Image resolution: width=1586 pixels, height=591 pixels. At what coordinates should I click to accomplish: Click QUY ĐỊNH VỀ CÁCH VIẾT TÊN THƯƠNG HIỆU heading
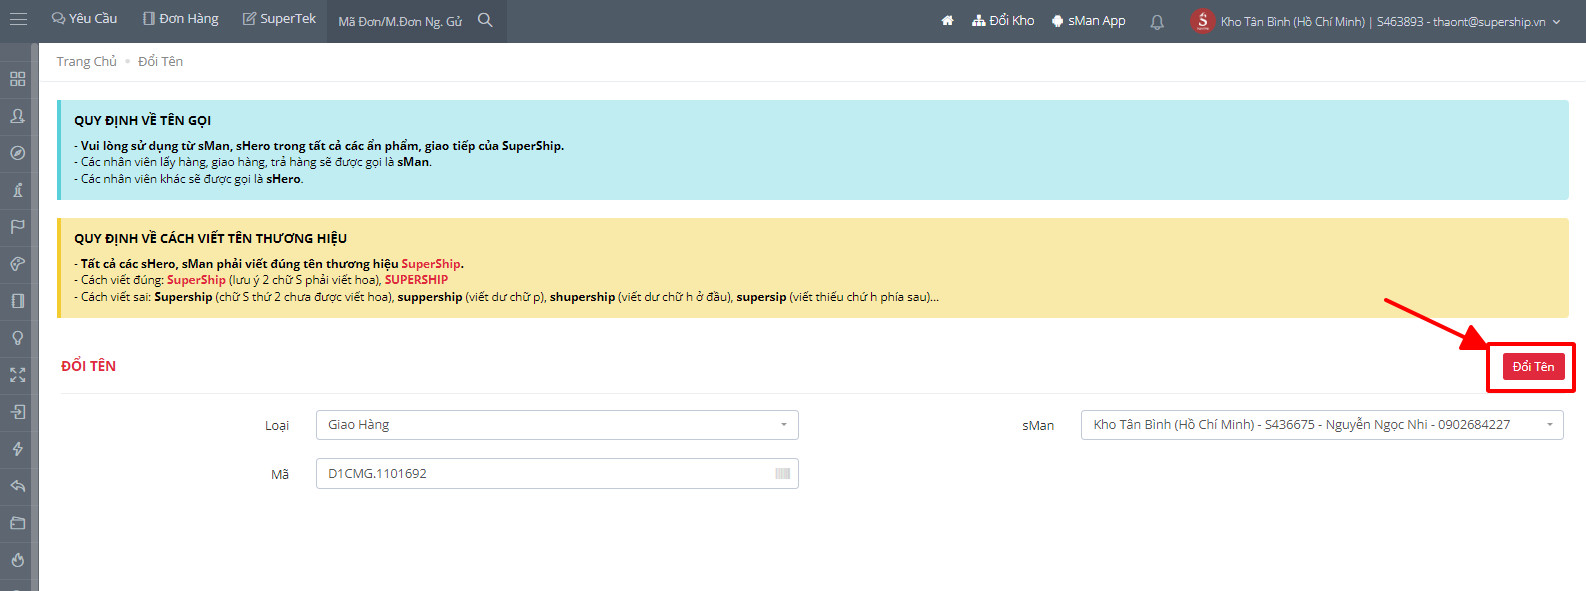click(210, 239)
